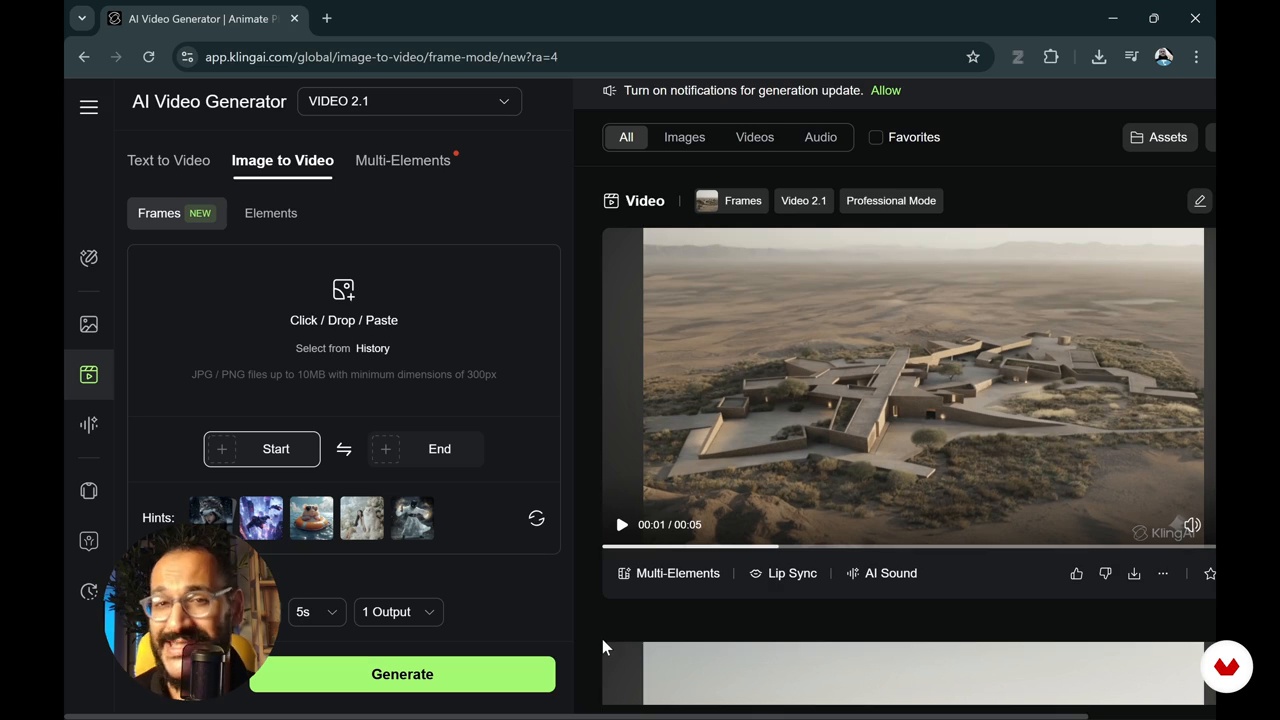This screenshot has height=720, width=1280.
Task: Filter results by Images
Action: tap(685, 138)
